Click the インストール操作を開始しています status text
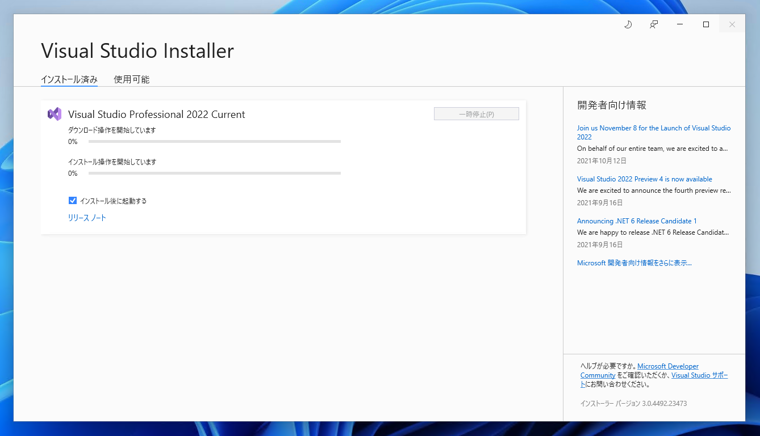760x436 pixels. coord(112,162)
